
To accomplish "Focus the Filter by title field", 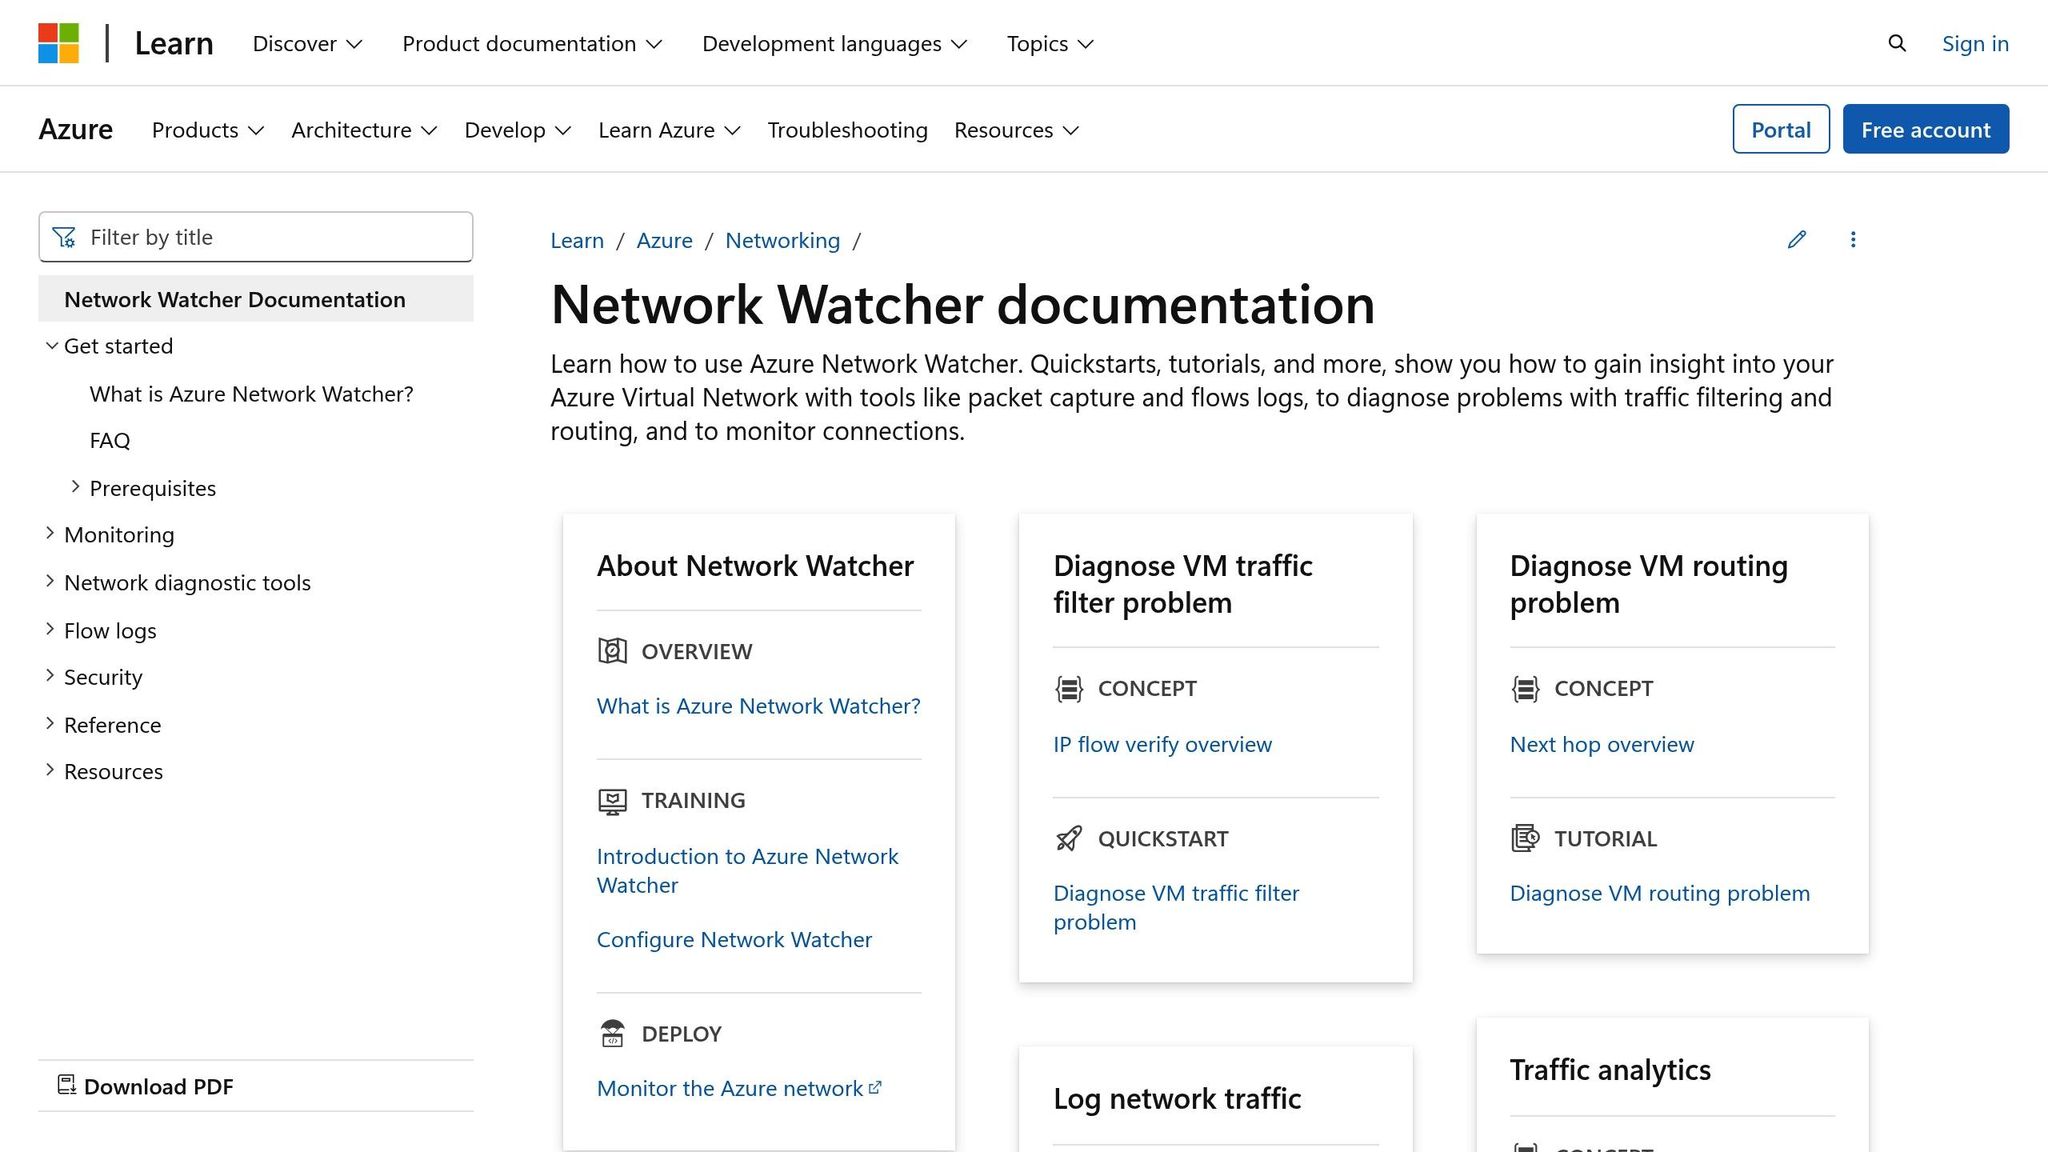I will [x=256, y=237].
